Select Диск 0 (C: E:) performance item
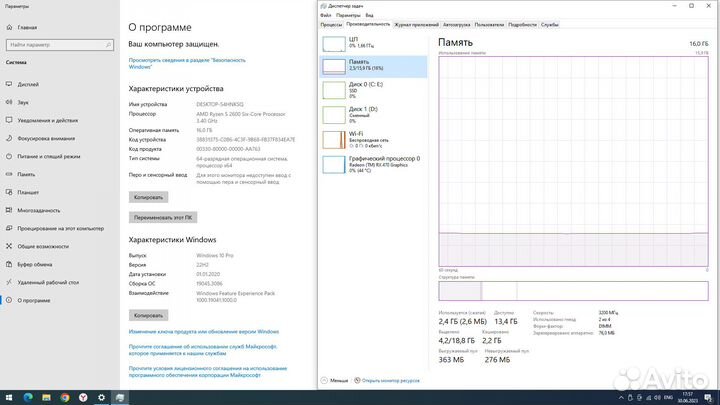The height and width of the screenshot is (405, 720). point(373,90)
